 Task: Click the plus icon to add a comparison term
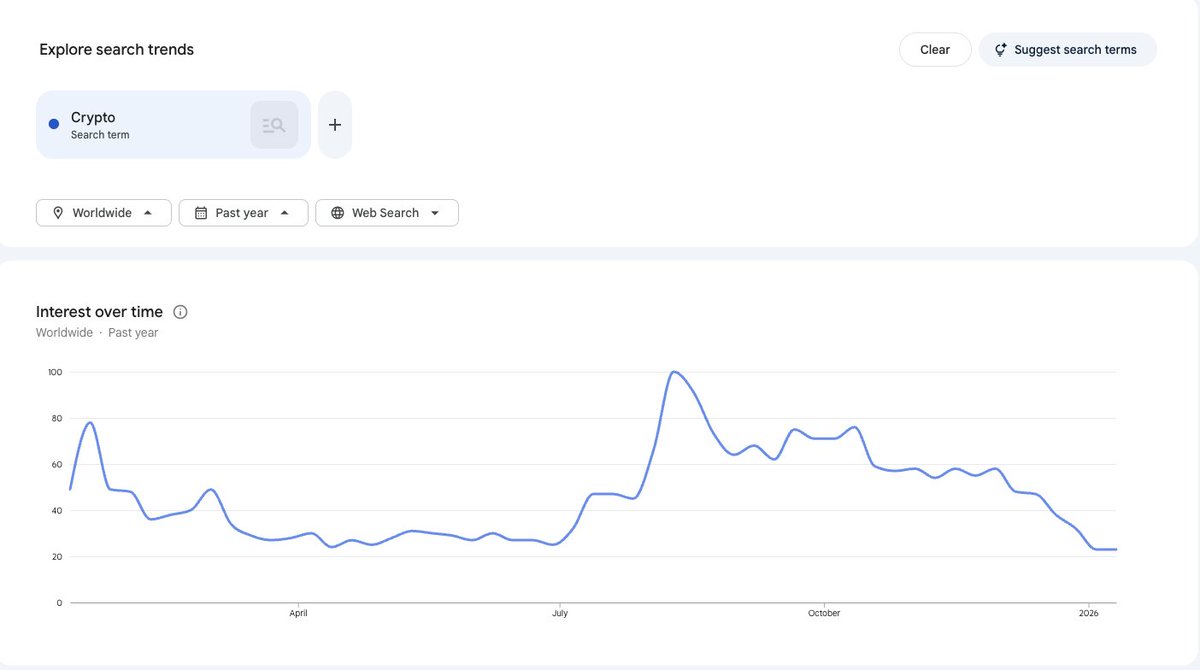[334, 124]
